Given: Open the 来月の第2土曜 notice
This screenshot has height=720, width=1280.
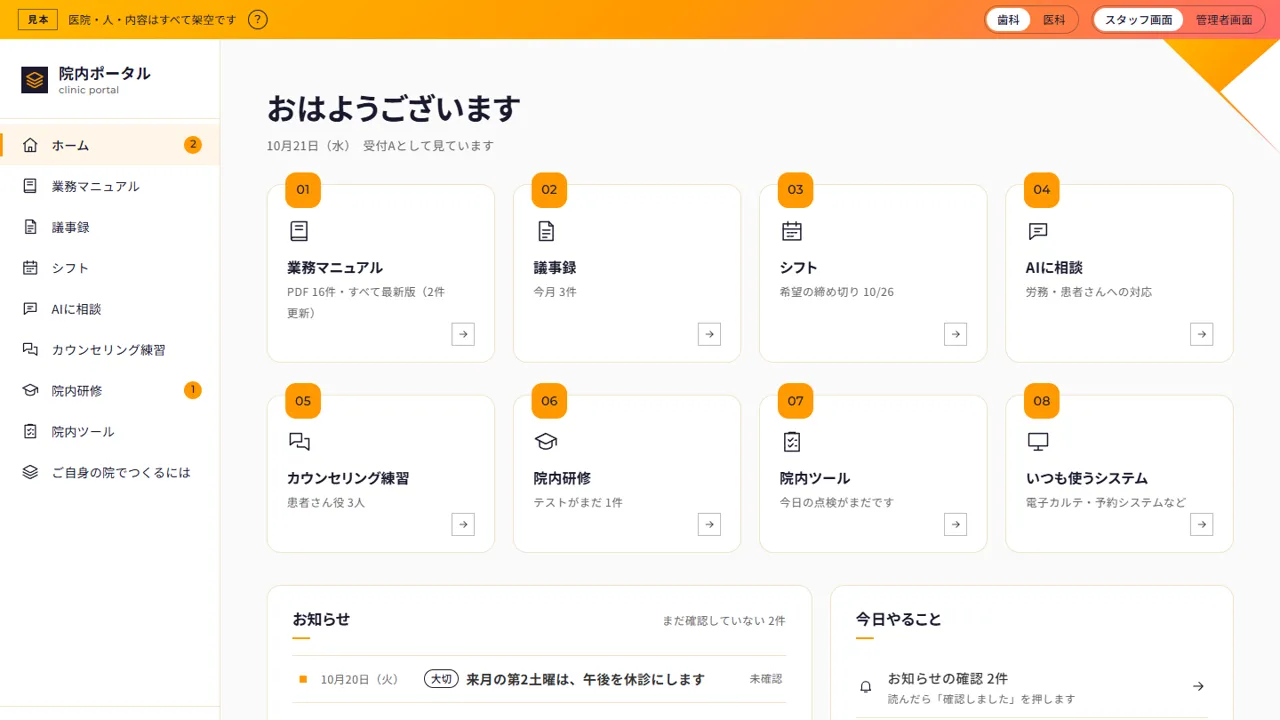Looking at the screenshot, I should click(540, 679).
